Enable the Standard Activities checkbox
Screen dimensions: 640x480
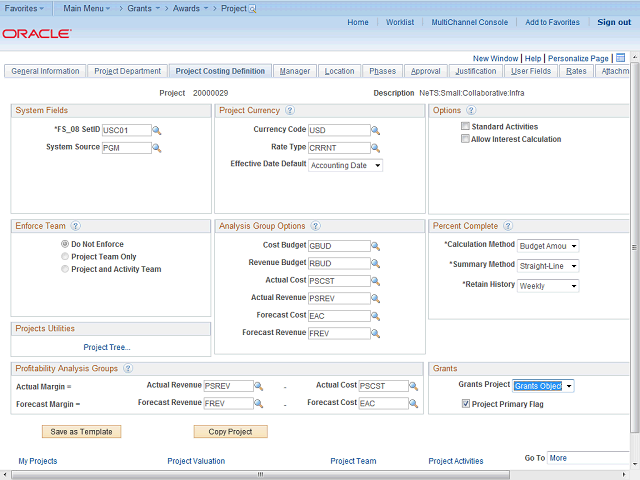[x=465, y=127]
